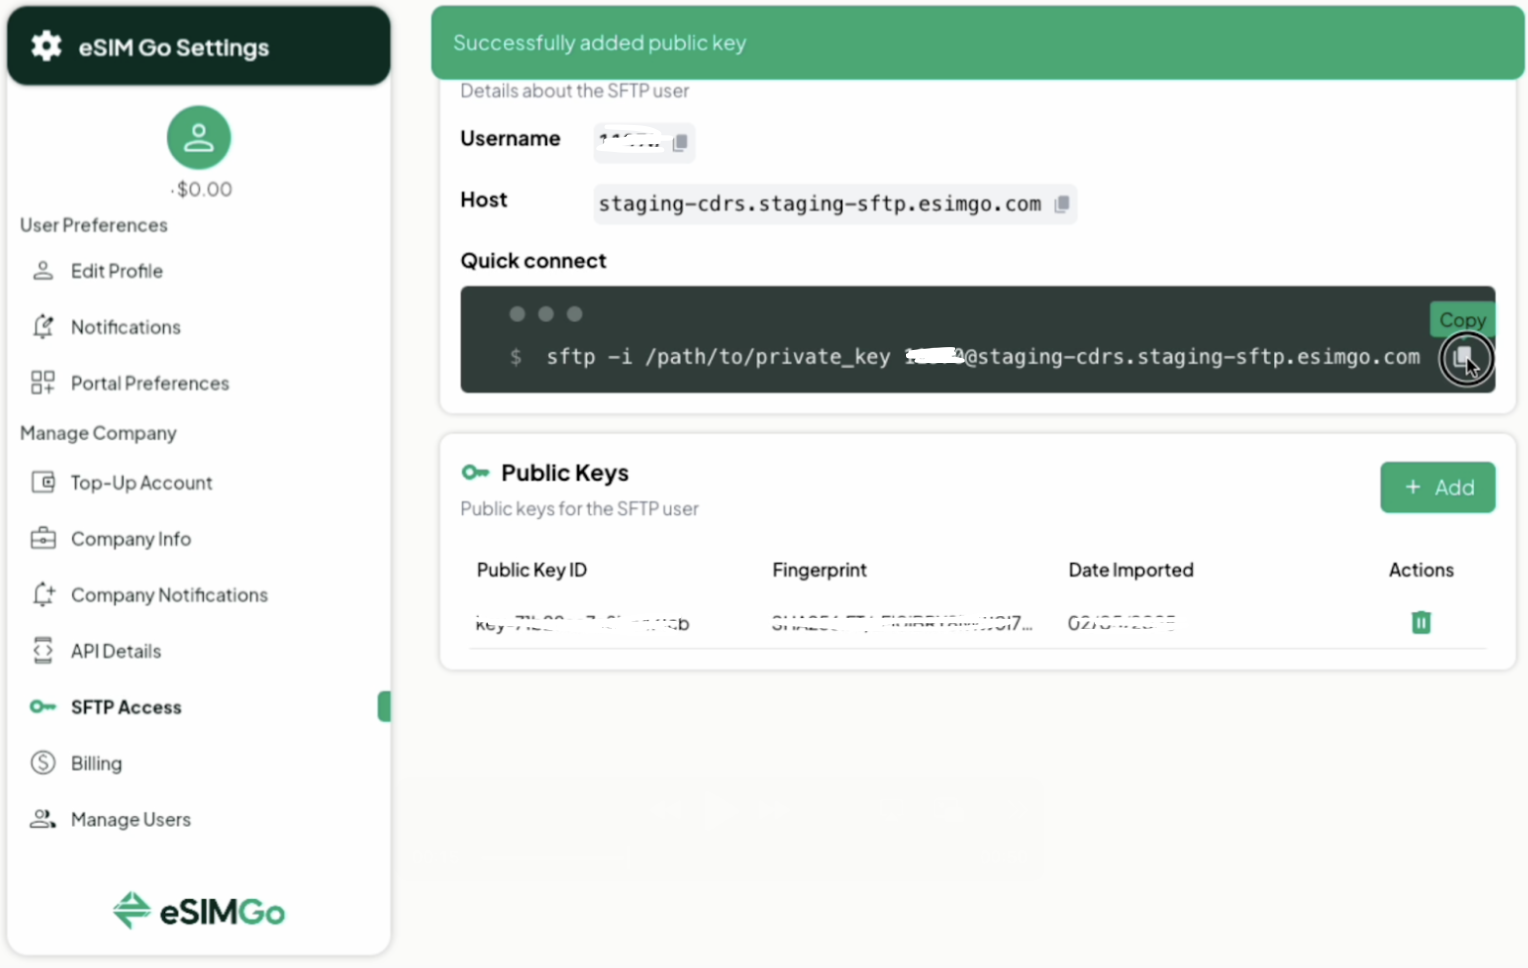Add a new public key
This screenshot has height=968, width=1528.
1437,487
